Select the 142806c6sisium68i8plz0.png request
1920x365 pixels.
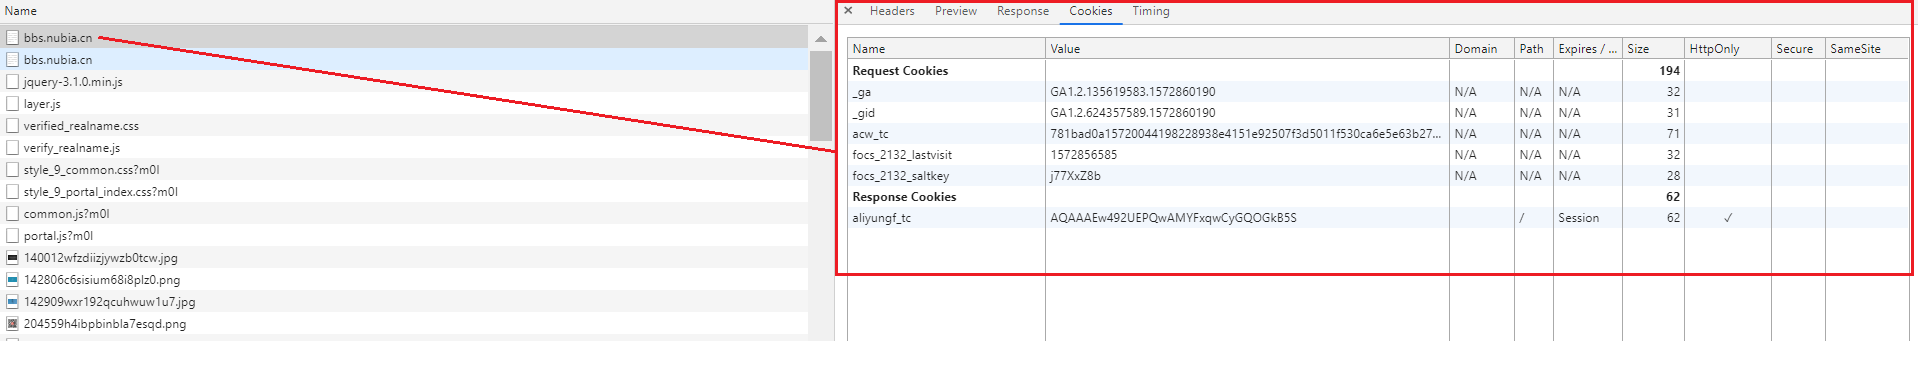coord(404,279)
